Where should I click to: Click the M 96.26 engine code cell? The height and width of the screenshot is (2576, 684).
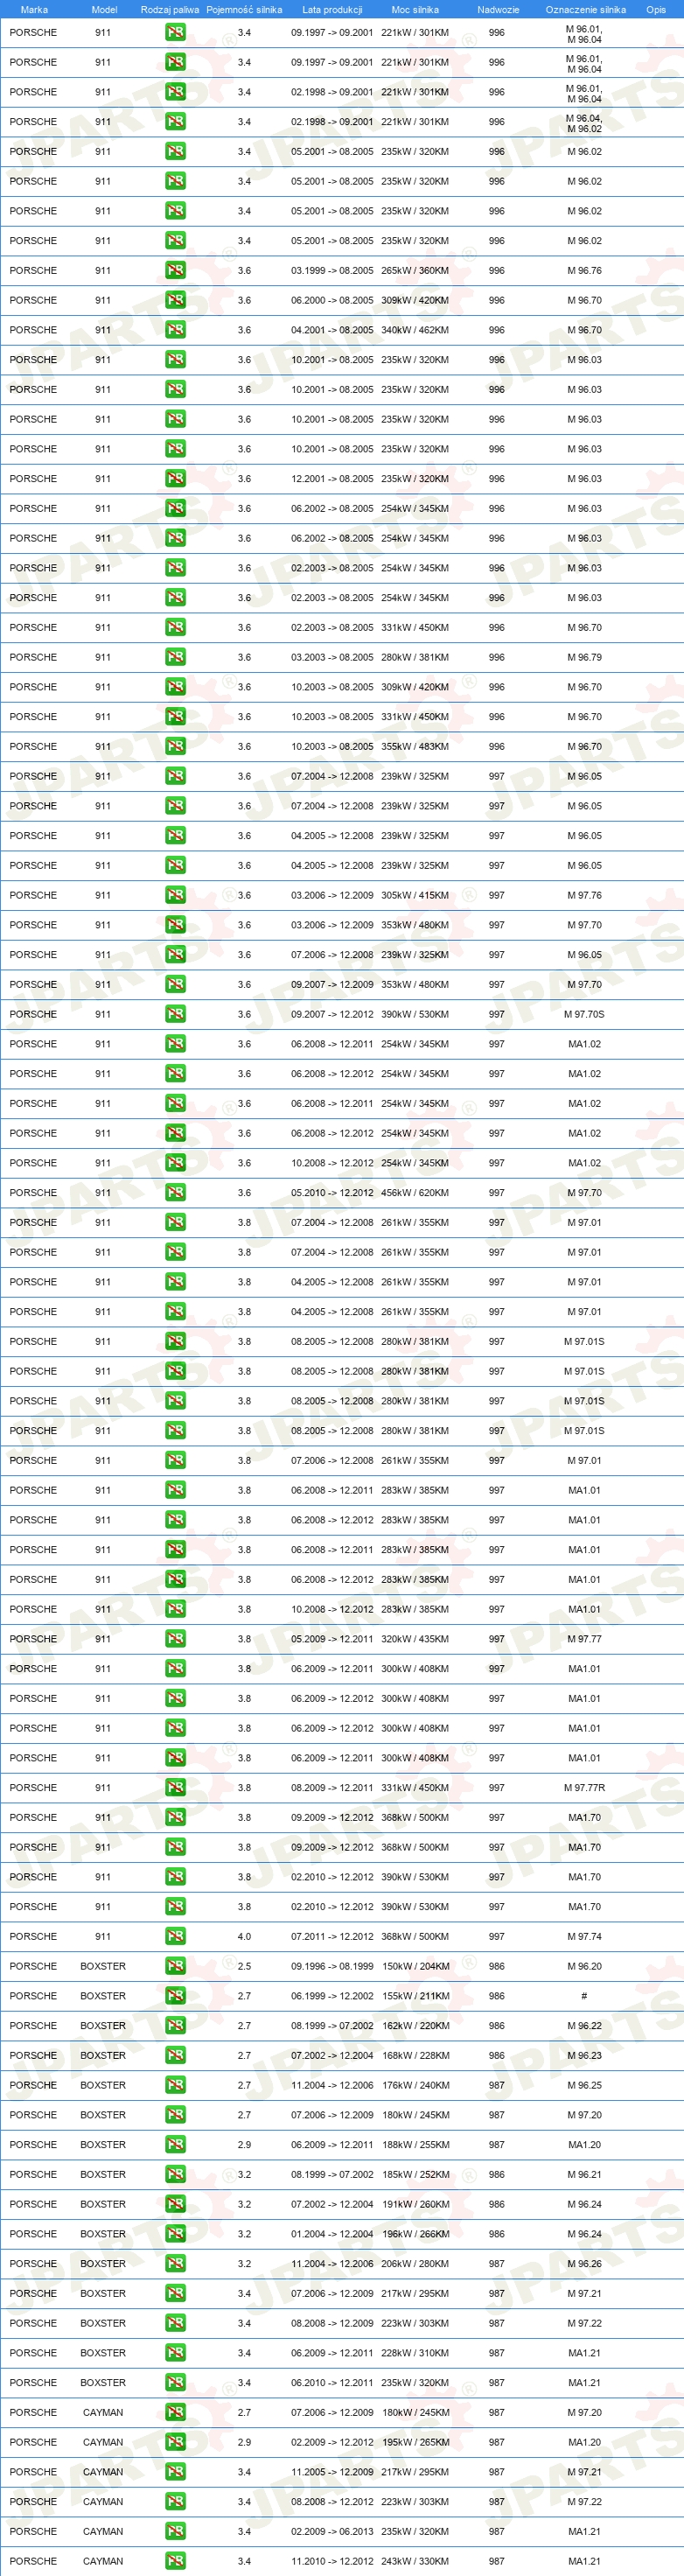584,2263
